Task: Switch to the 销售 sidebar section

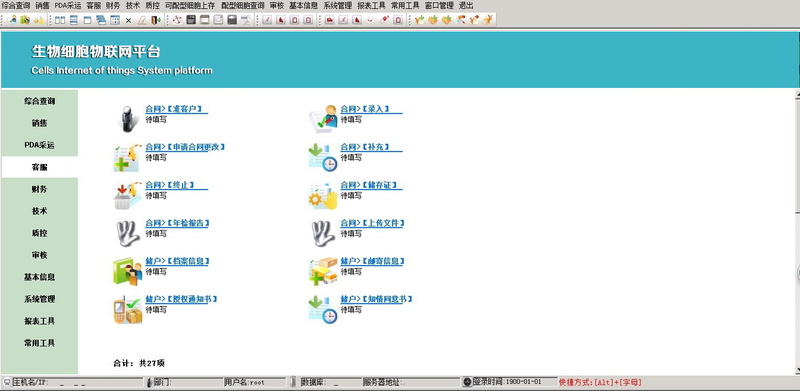Action: coord(39,123)
